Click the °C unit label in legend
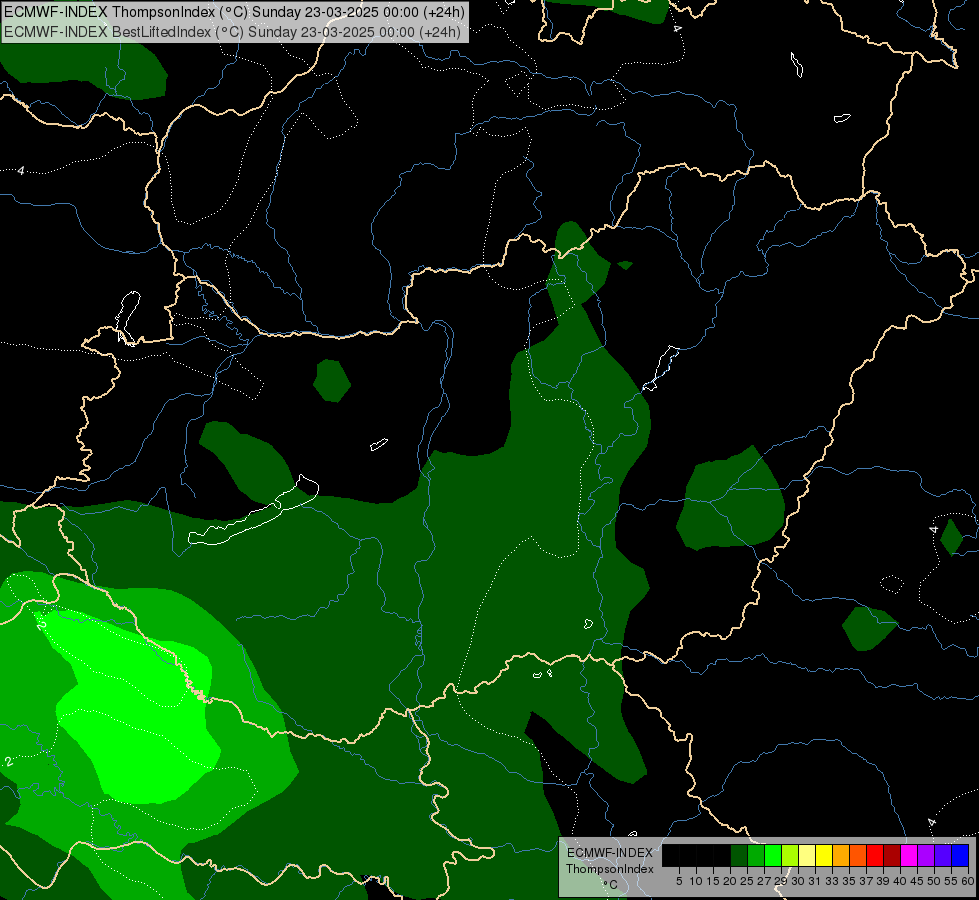This screenshot has height=900, width=979. tap(611, 885)
